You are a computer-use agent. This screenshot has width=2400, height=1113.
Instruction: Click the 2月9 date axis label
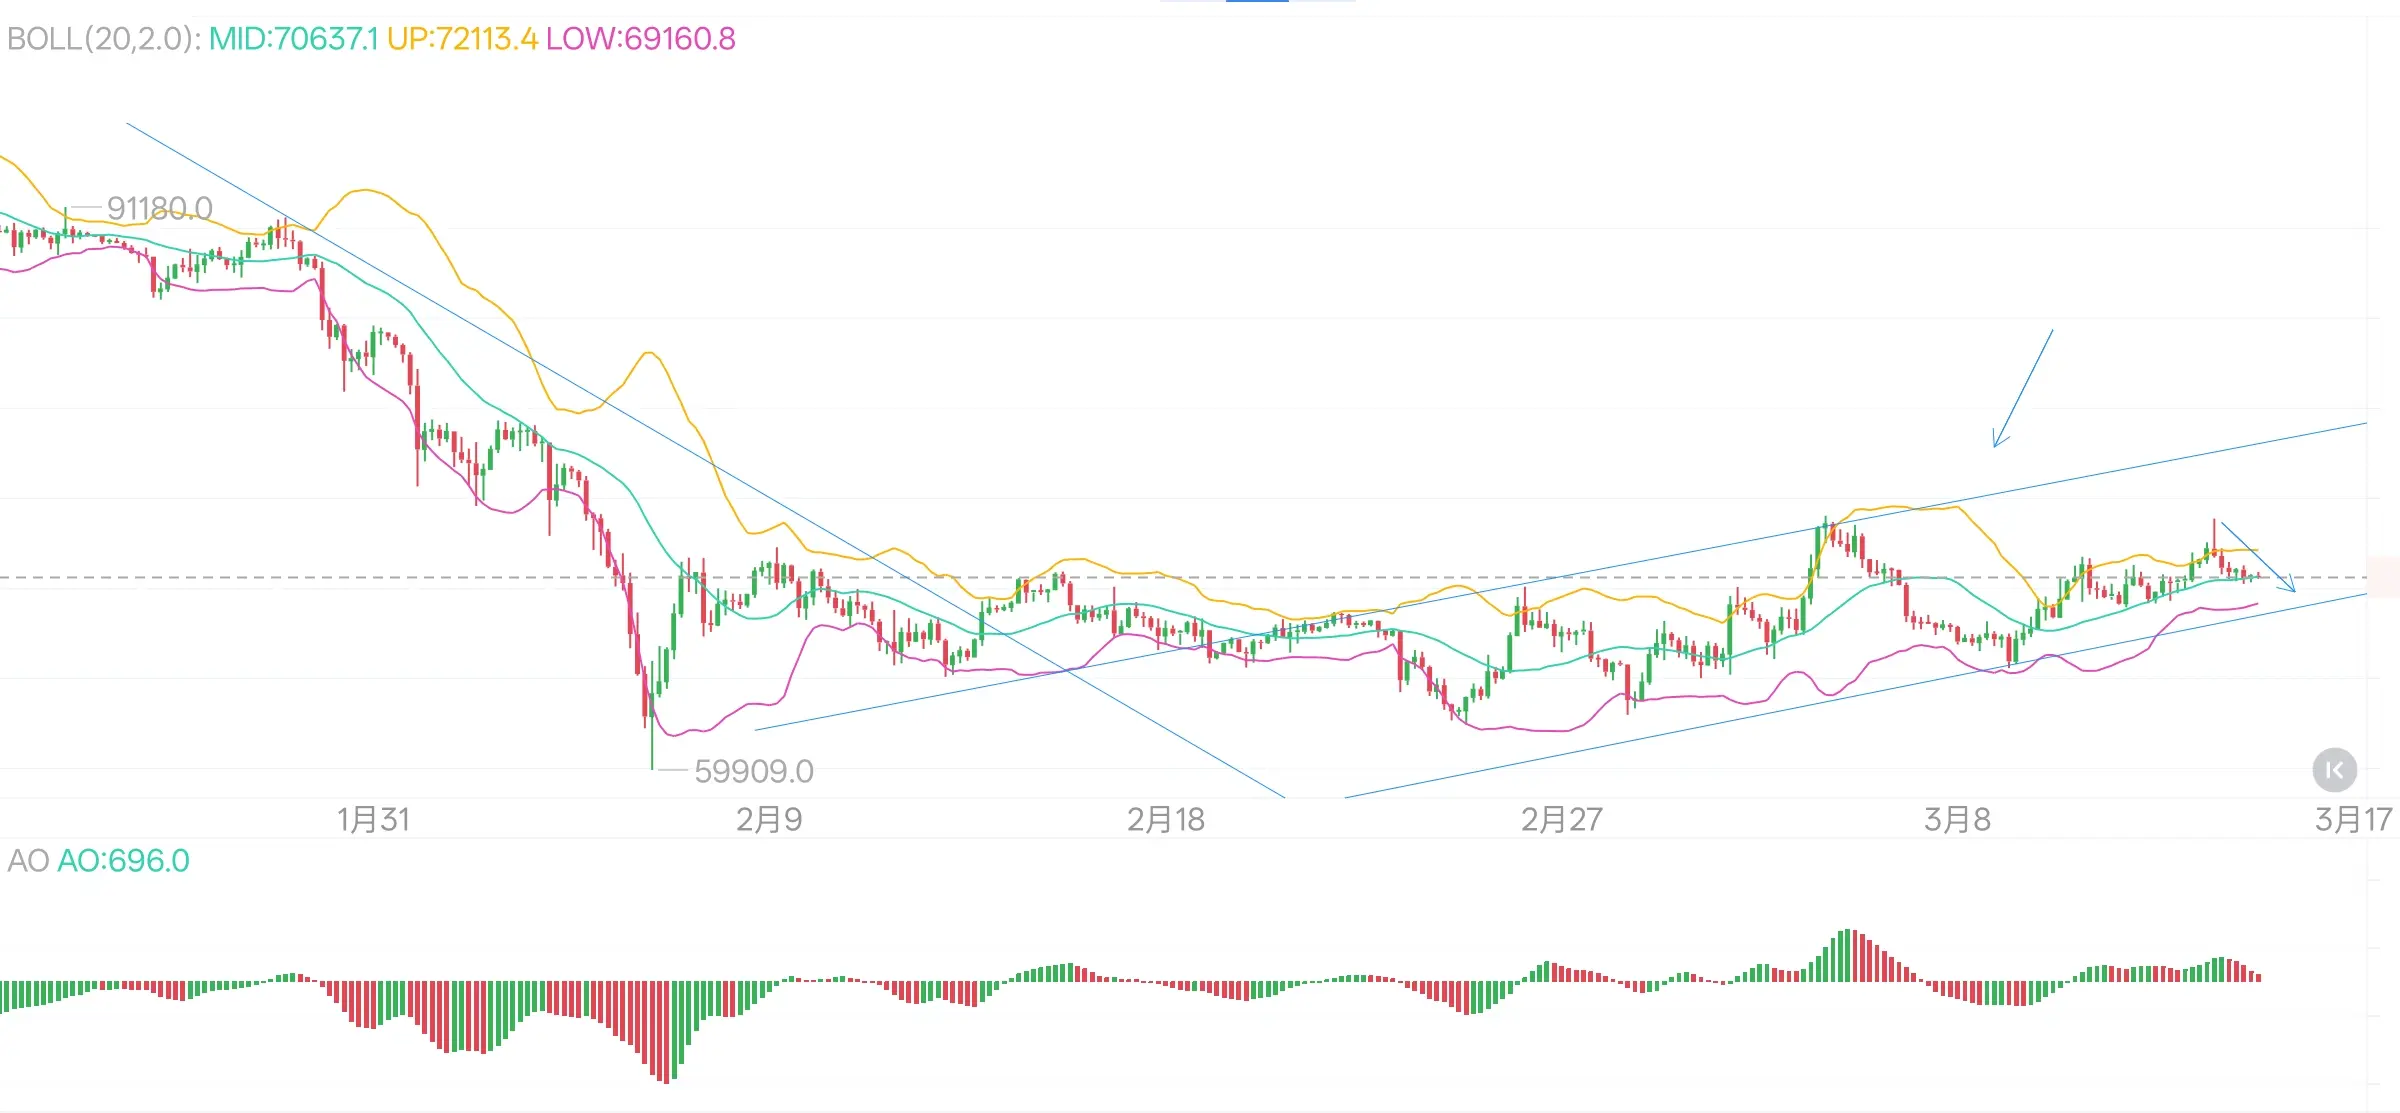(769, 820)
